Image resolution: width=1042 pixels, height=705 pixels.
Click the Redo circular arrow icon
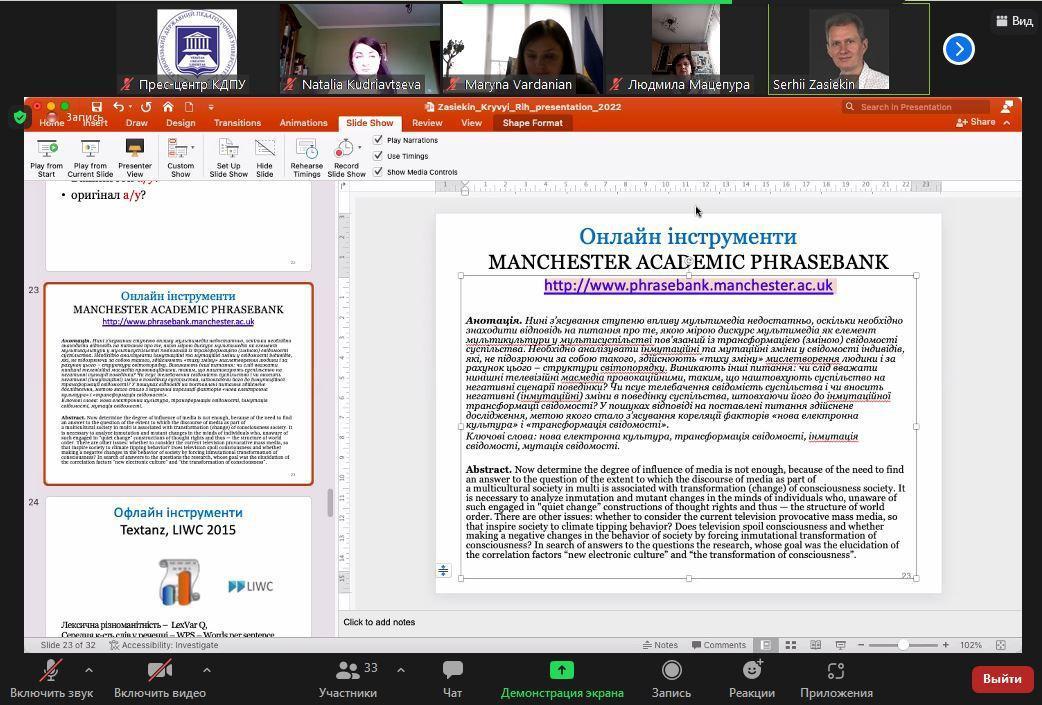(146, 106)
